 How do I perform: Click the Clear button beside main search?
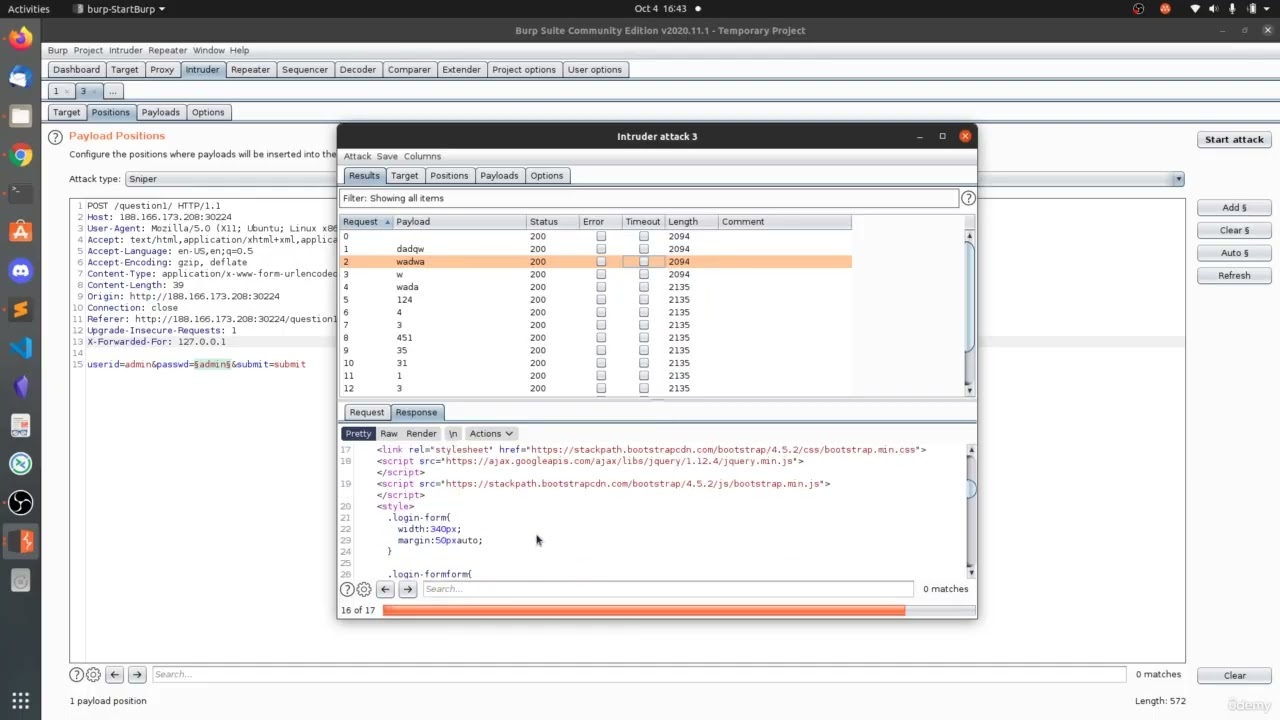1234,676
